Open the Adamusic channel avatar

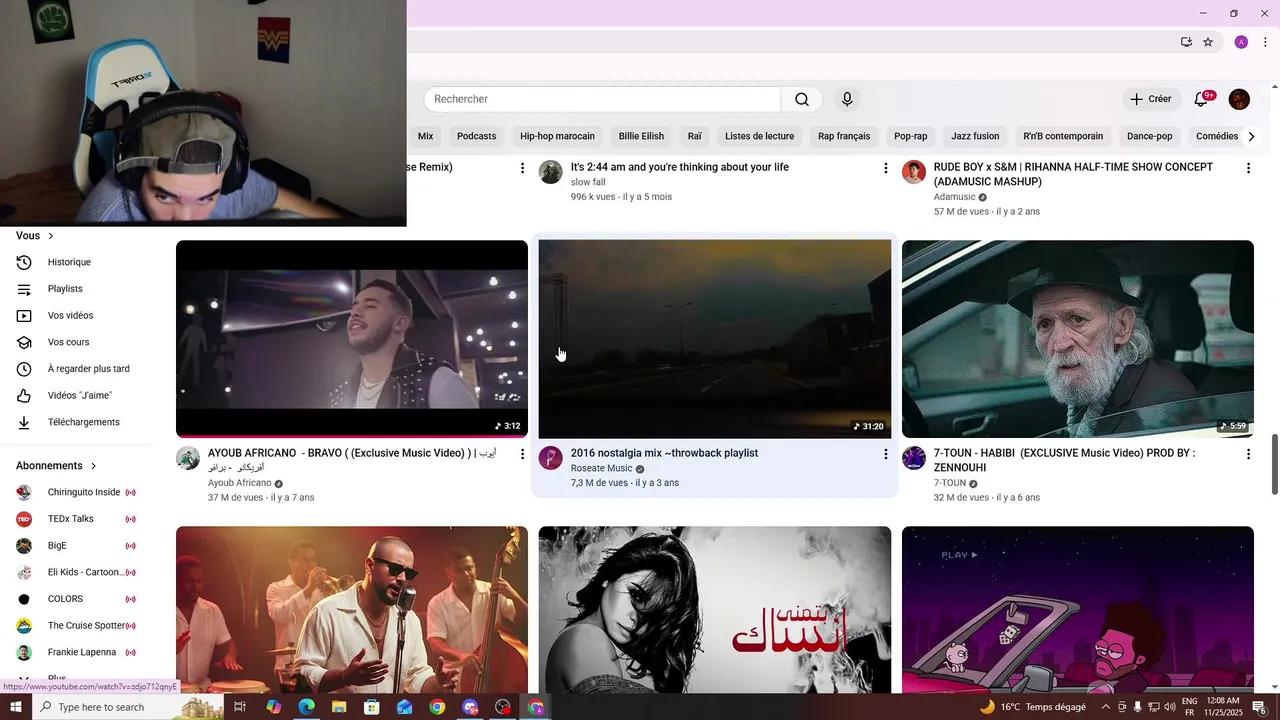pos(914,172)
